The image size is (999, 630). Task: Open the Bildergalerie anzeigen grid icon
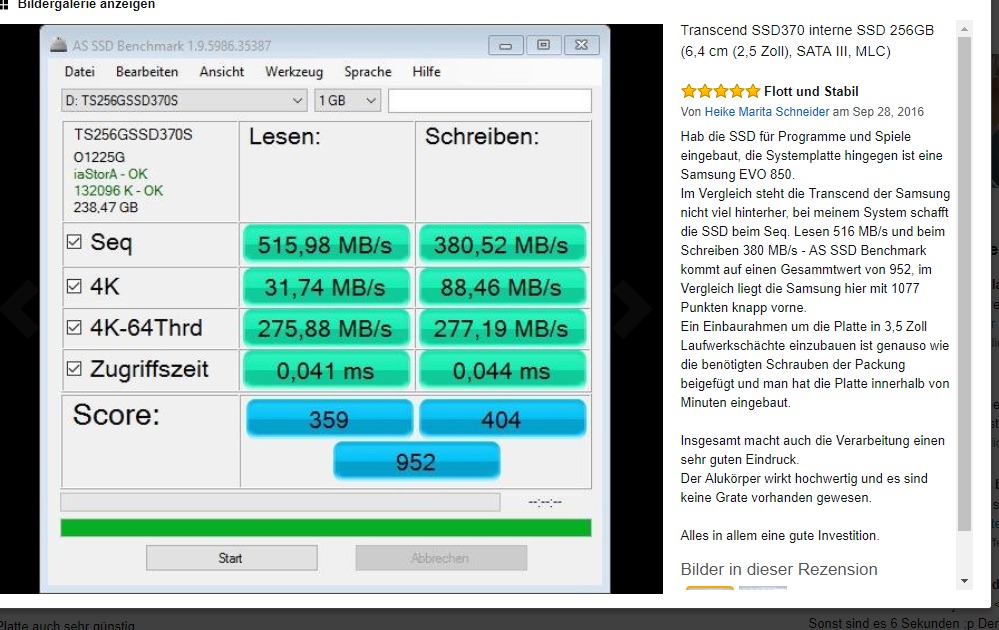point(4,4)
